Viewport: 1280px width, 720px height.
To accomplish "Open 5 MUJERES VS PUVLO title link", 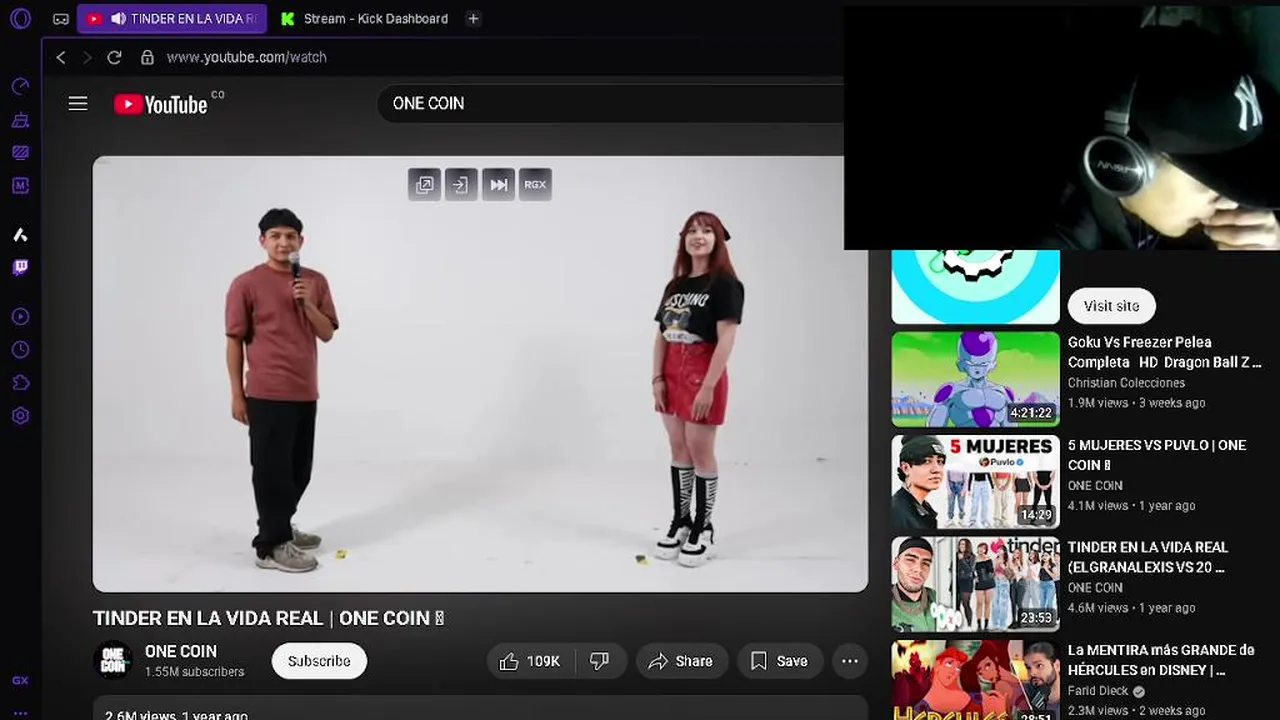I will (1157, 455).
